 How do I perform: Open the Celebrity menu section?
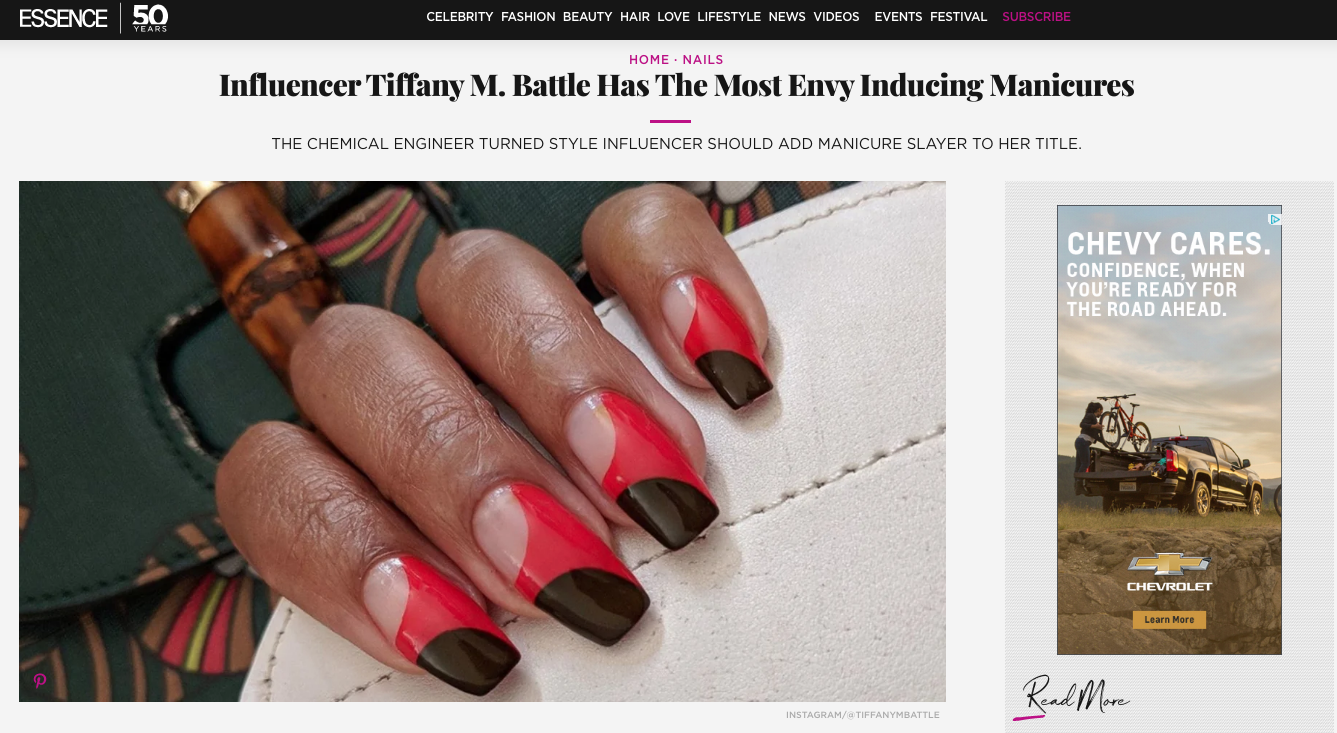[460, 17]
